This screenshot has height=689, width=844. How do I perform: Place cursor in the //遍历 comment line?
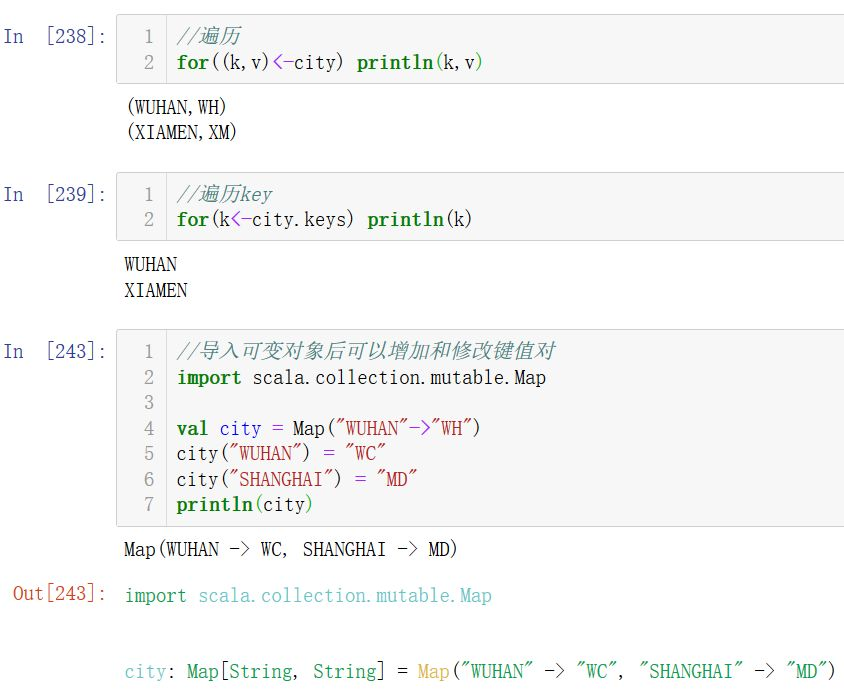208,37
